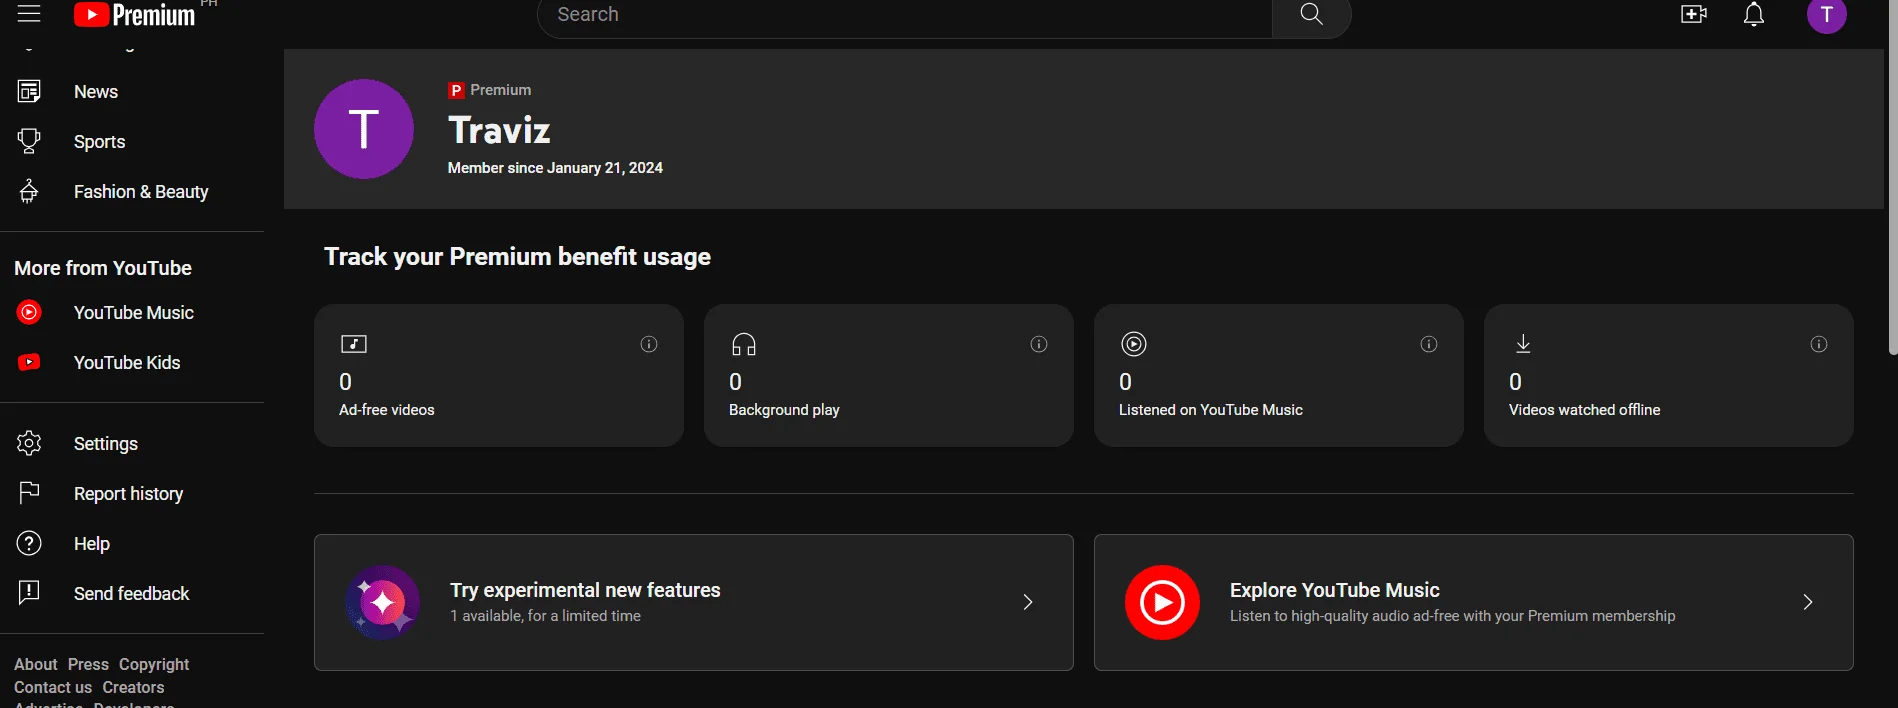This screenshot has width=1898, height=708.
Task: Click the page vertical scrollbar
Action: pos(1892,177)
